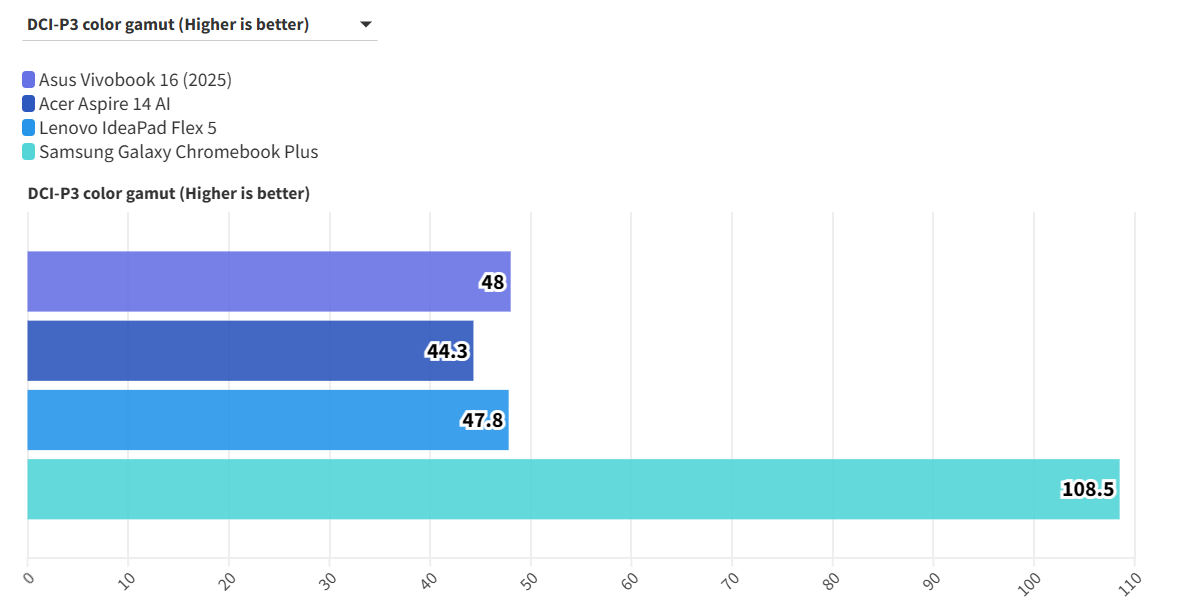Toggle the Samsung Galaxy Chromebook Plus legend label
1177x608 pixels.
point(178,152)
